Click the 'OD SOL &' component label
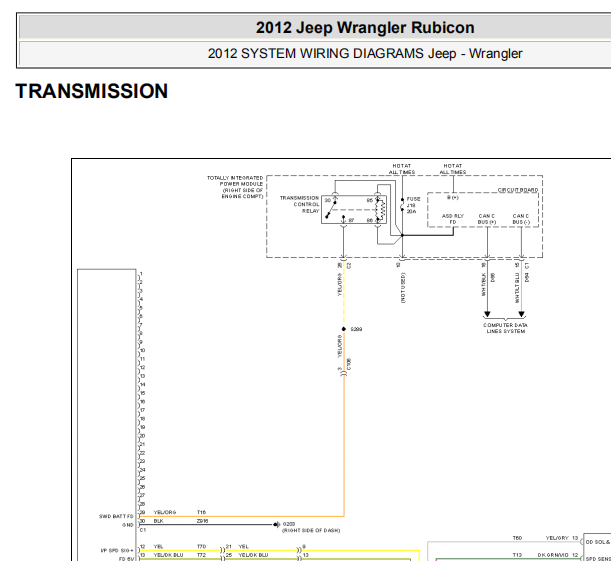The image size is (611, 561). pyautogui.click(x=598, y=542)
